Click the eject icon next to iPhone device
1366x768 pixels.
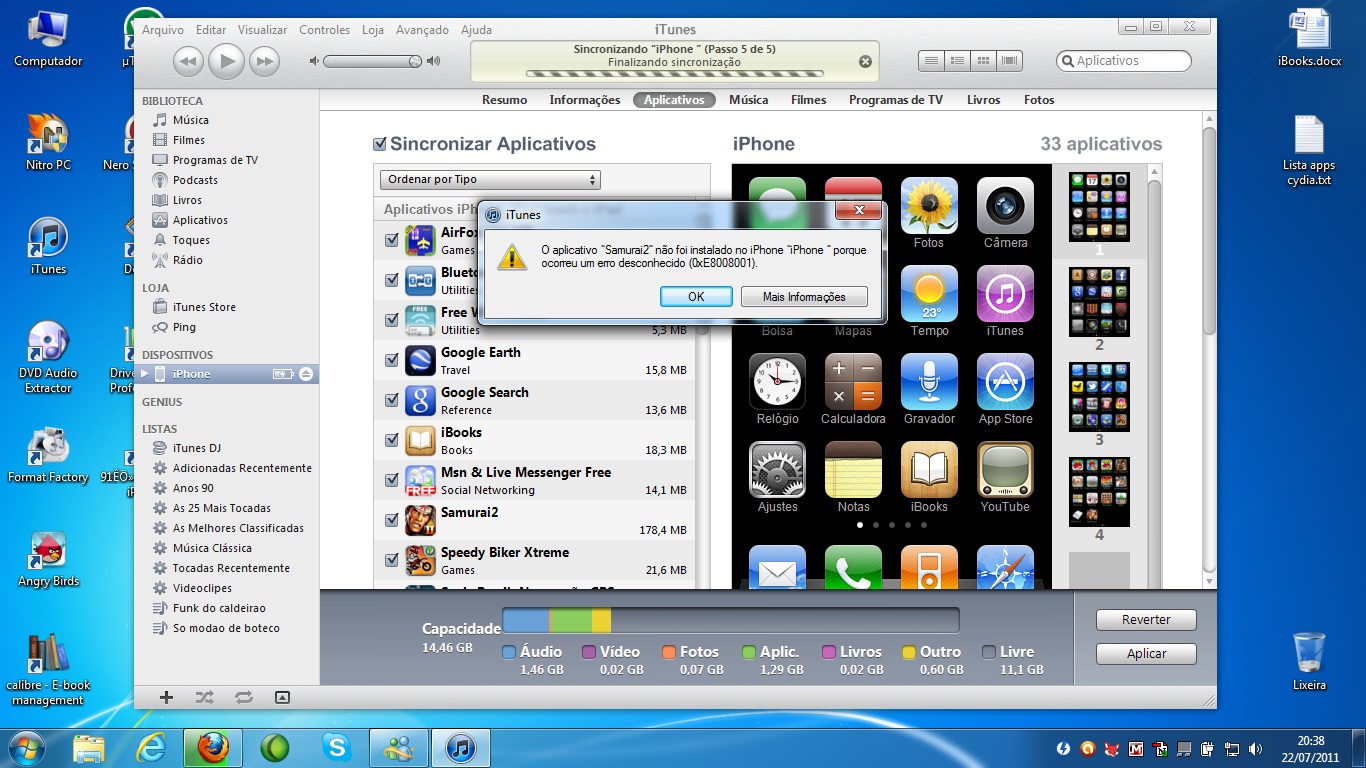tap(306, 374)
